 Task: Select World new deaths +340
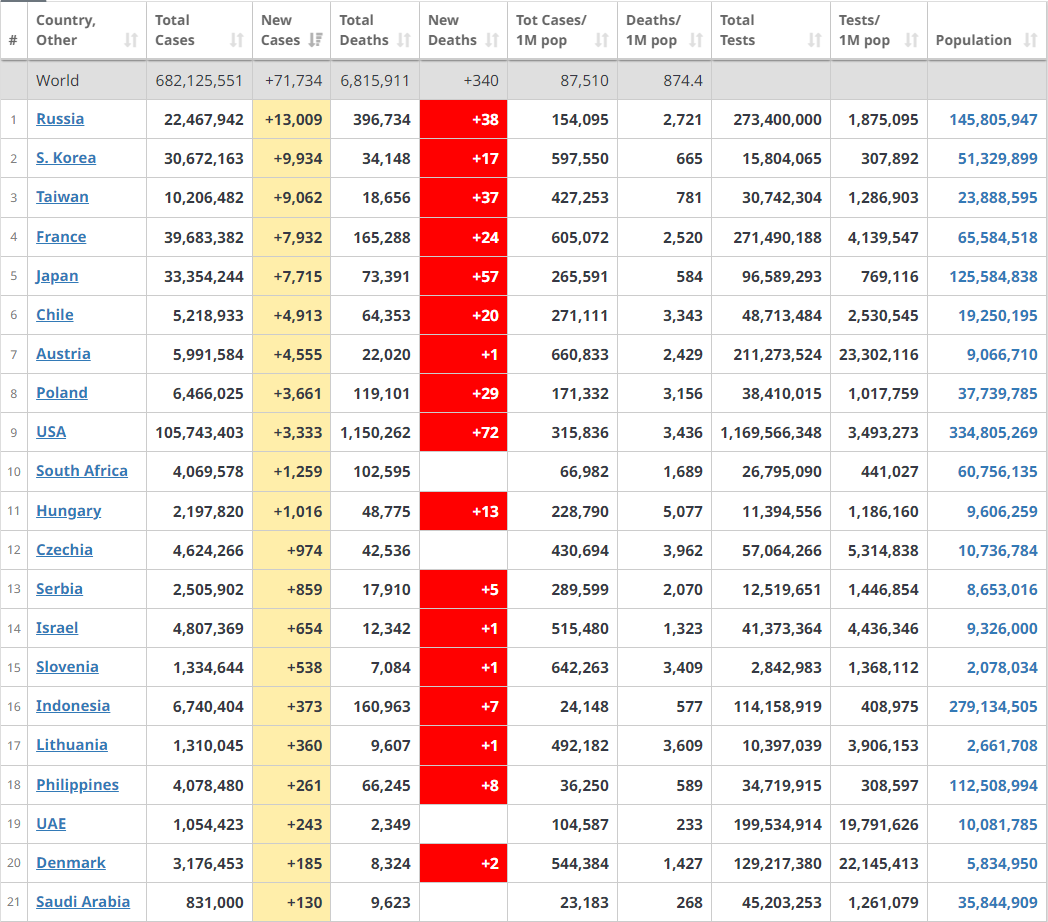(481, 81)
